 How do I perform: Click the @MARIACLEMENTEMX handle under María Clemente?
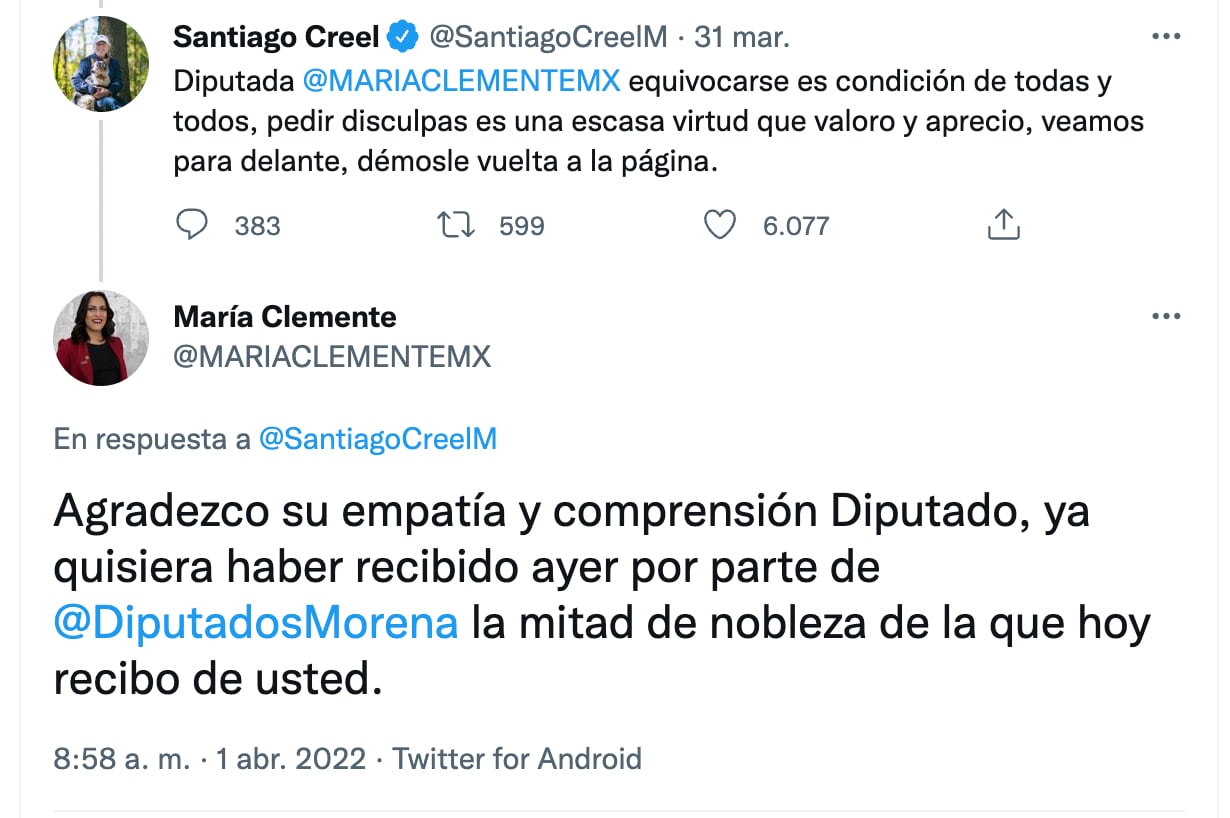click(x=332, y=357)
